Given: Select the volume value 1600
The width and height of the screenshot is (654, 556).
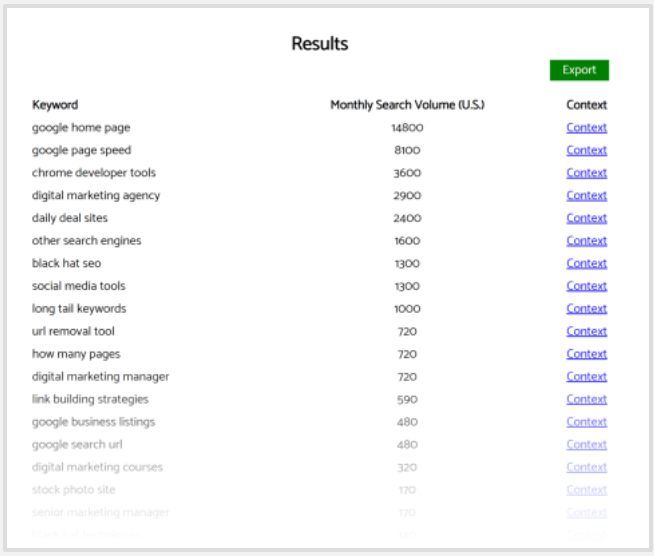Looking at the screenshot, I should tap(407, 241).
